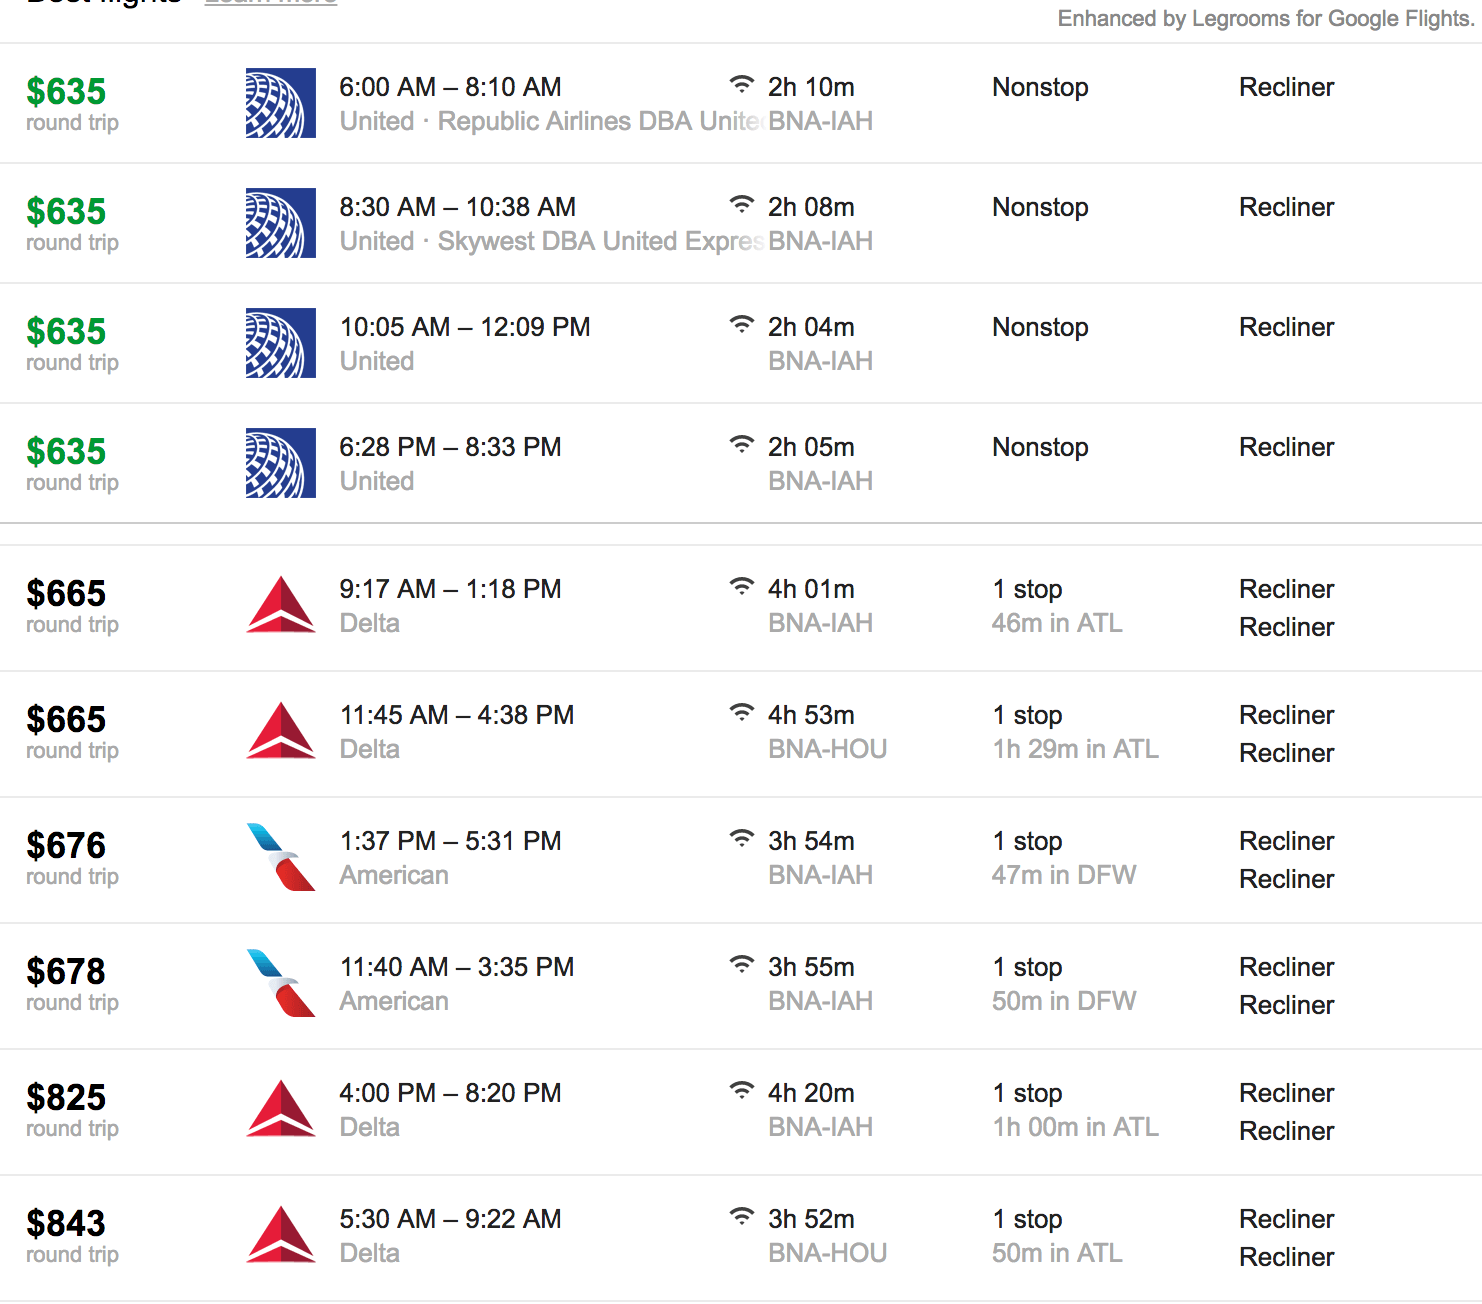Click the Delta logo on the 5:30 AM flight
1482x1304 pixels.
(281, 1235)
